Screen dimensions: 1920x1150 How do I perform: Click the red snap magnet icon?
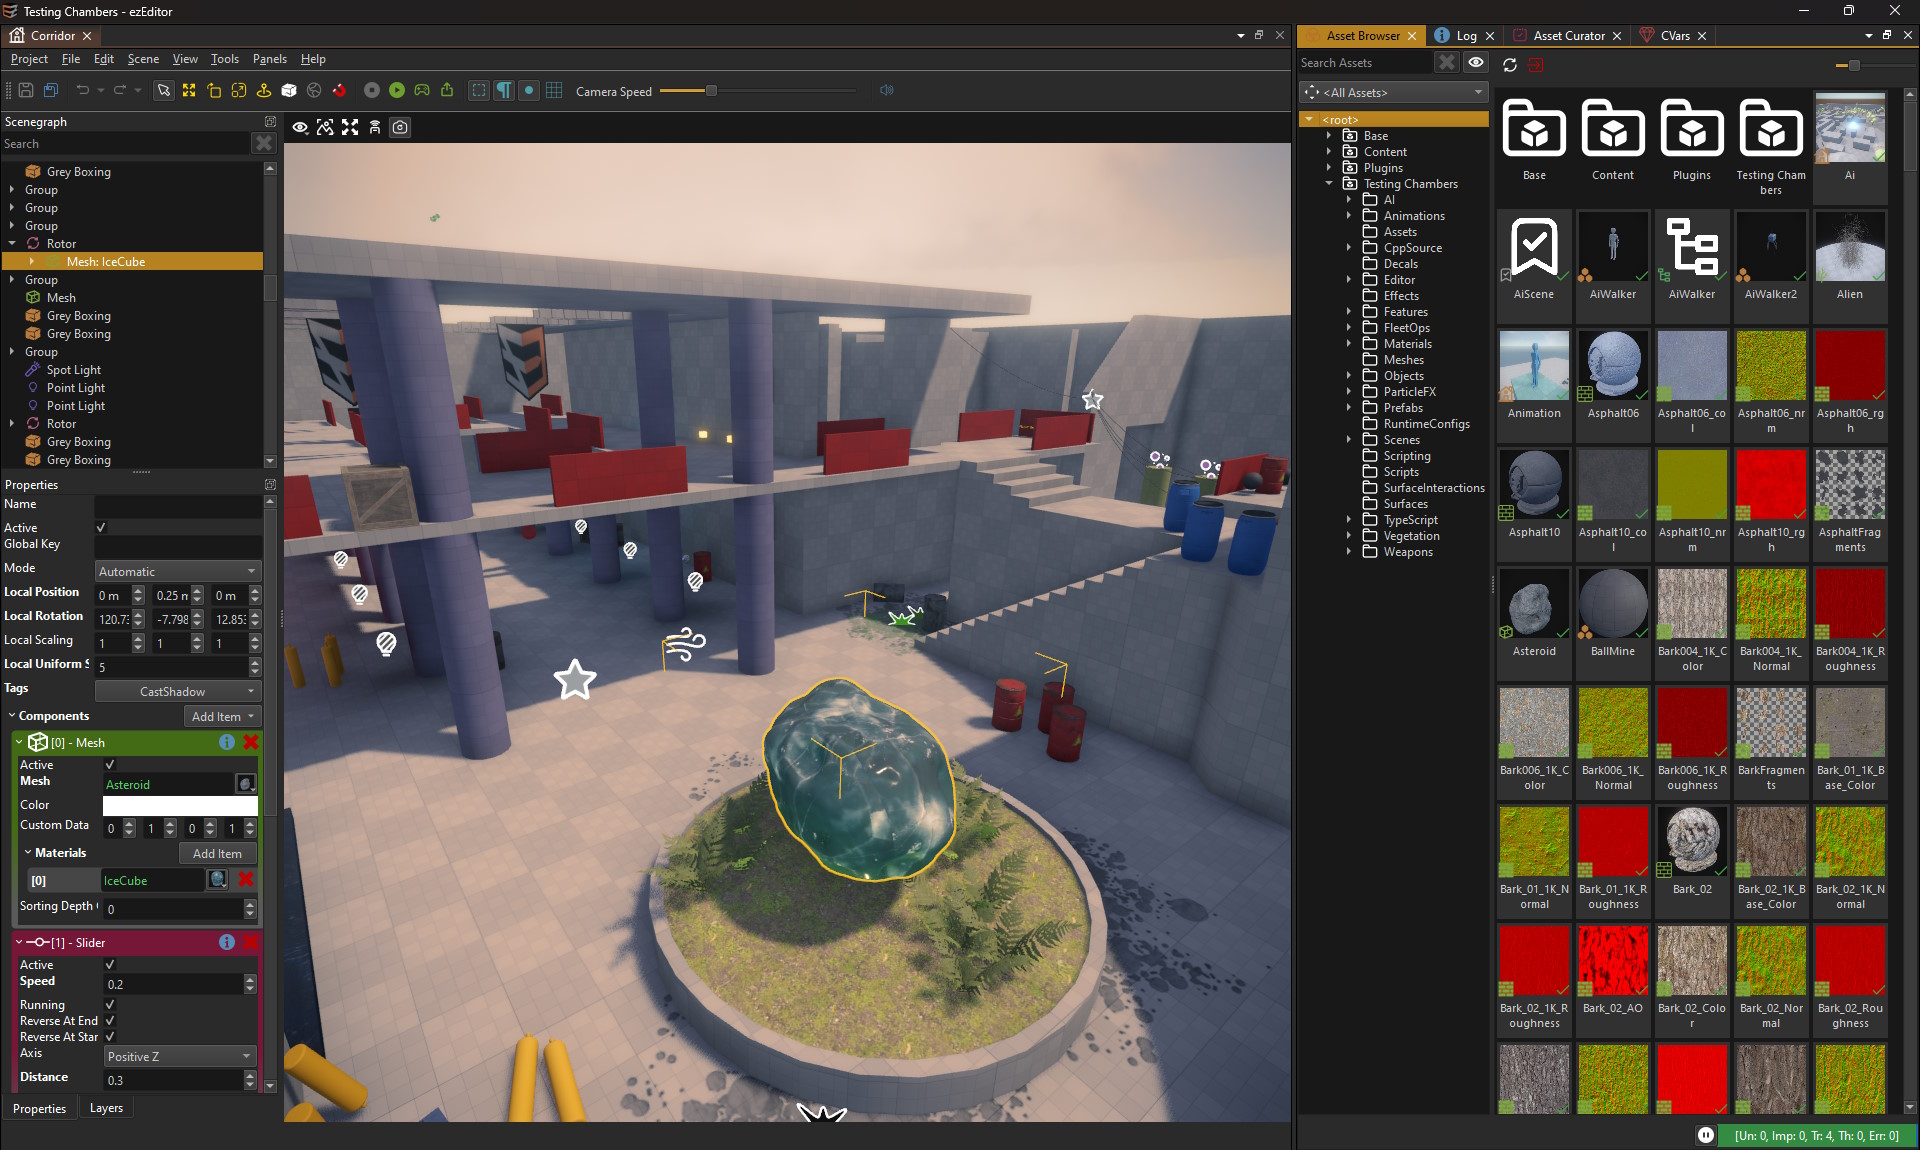(339, 91)
